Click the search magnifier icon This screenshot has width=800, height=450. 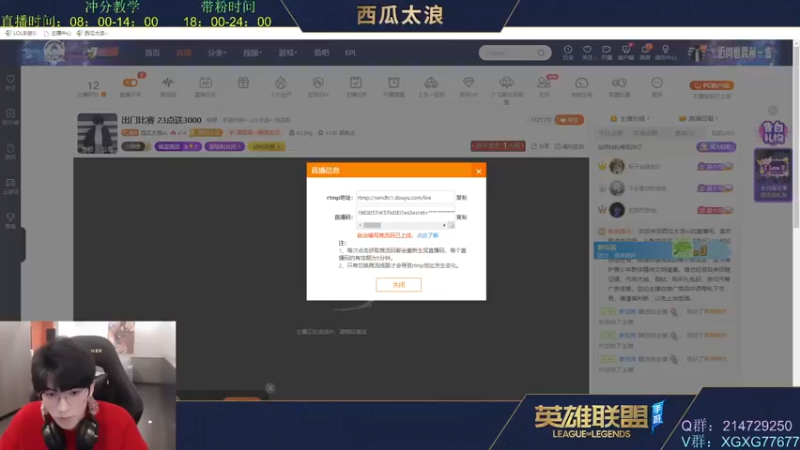point(541,53)
